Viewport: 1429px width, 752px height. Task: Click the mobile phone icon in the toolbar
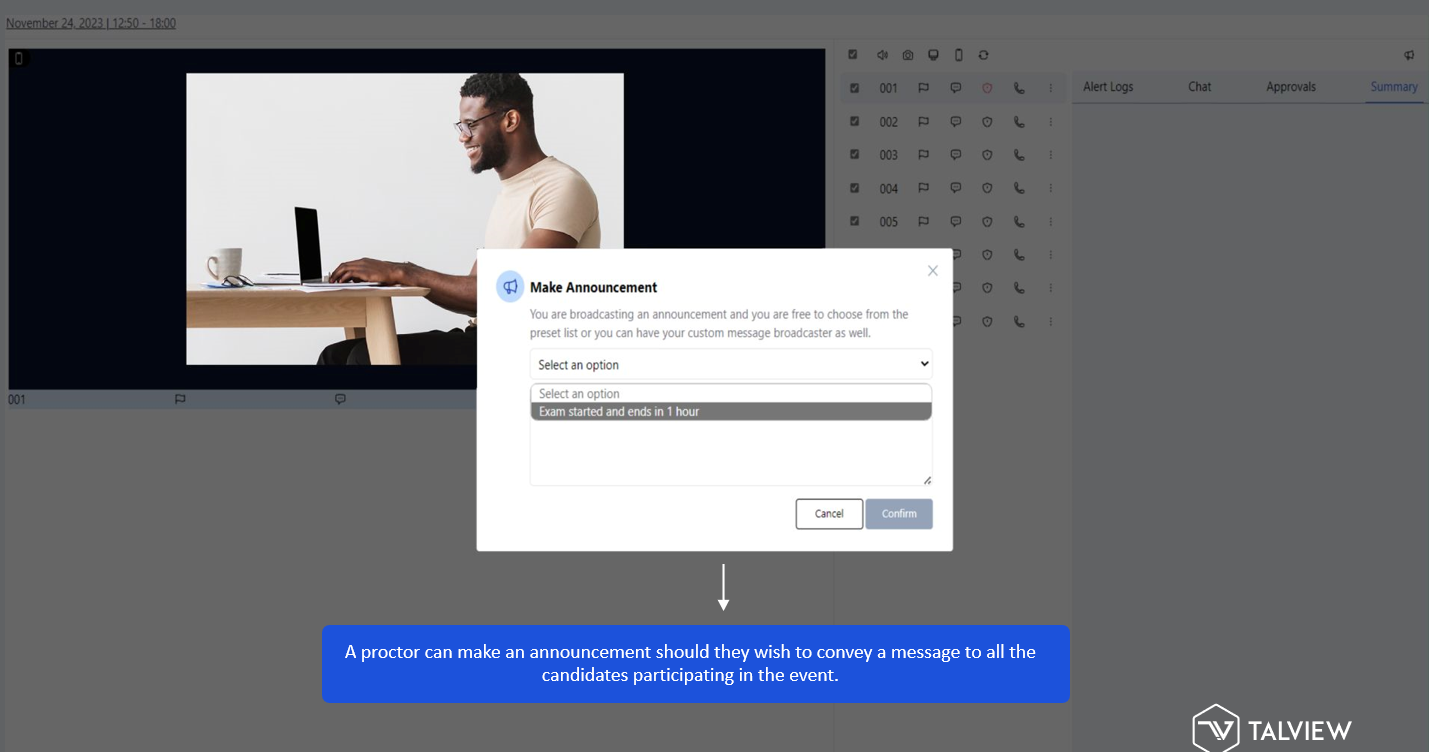(x=958, y=55)
